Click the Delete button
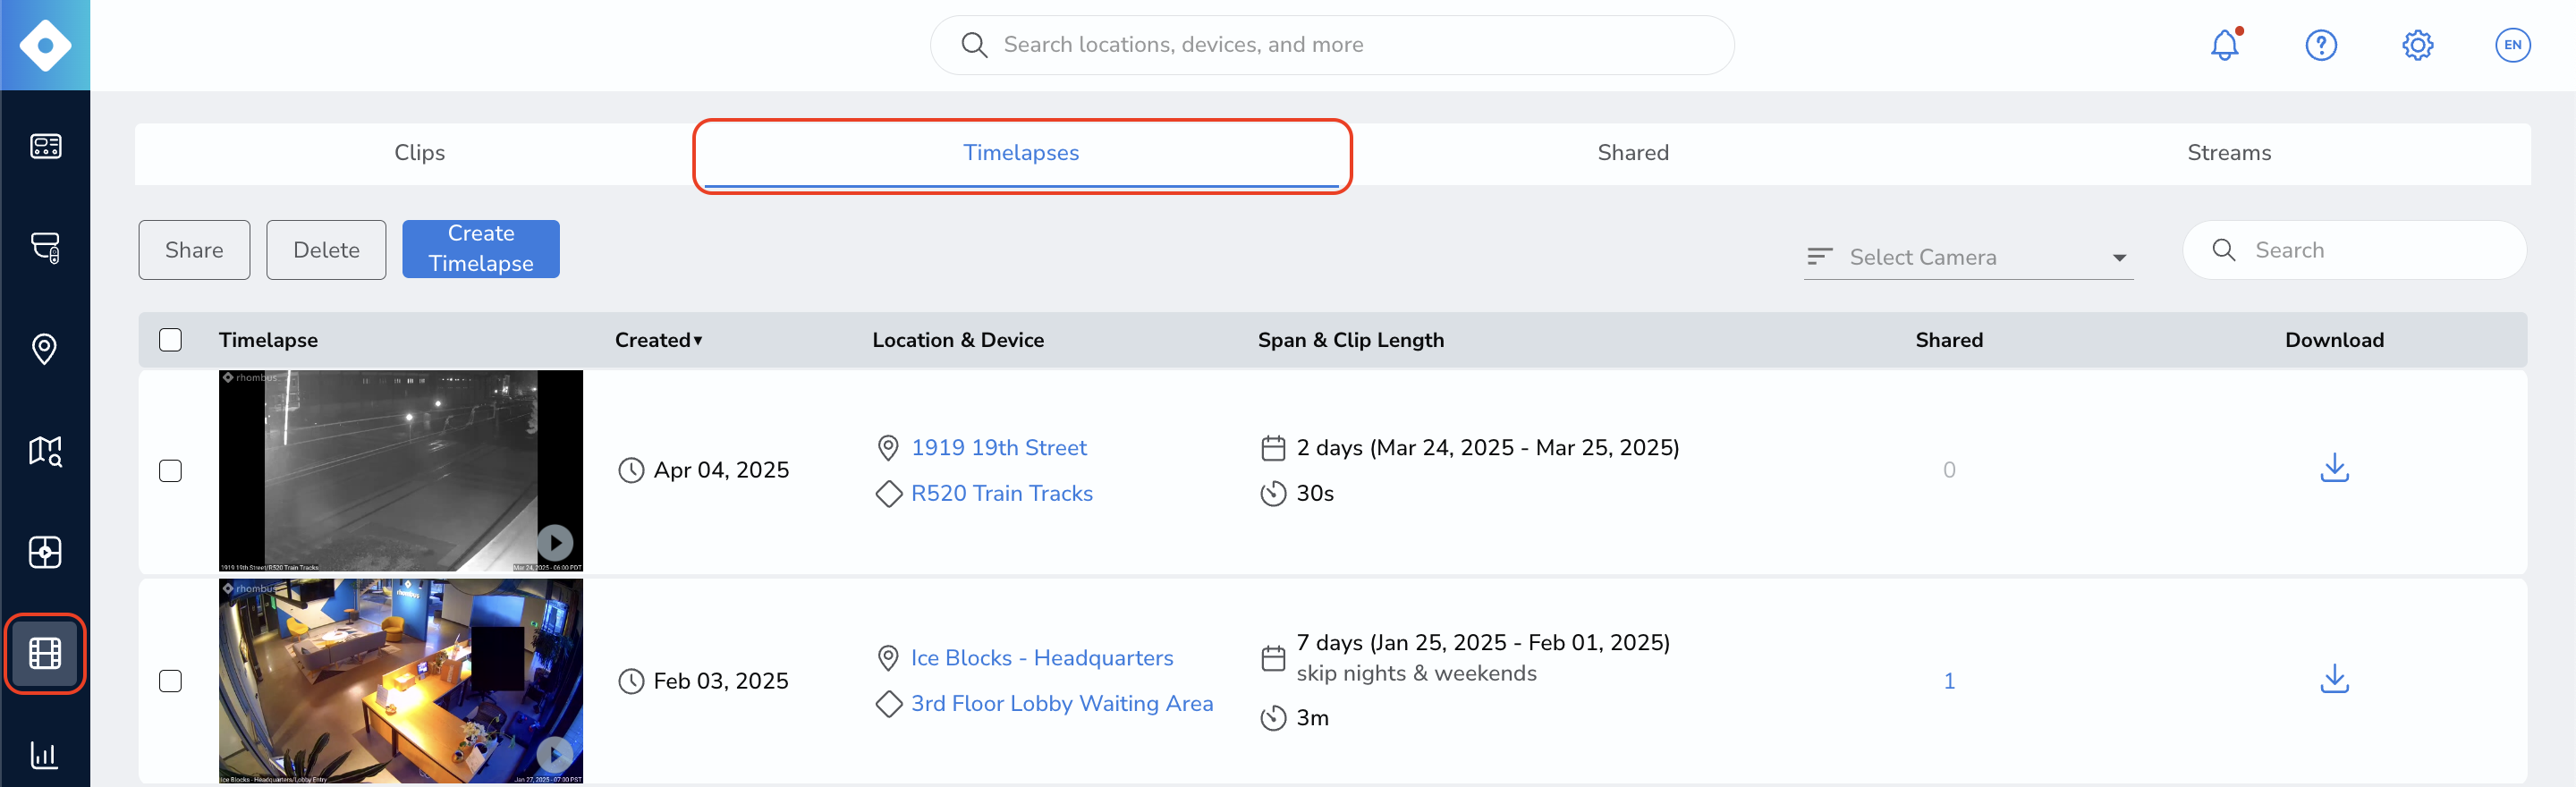Screen dimensions: 2576x787 click(x=326, y=250)
